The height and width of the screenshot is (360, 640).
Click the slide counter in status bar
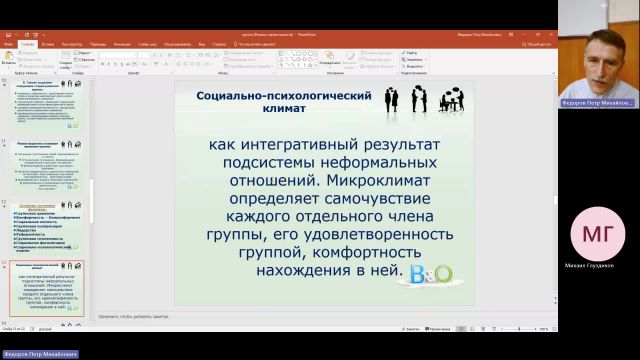pyautogui.click(x=13, y=329)
